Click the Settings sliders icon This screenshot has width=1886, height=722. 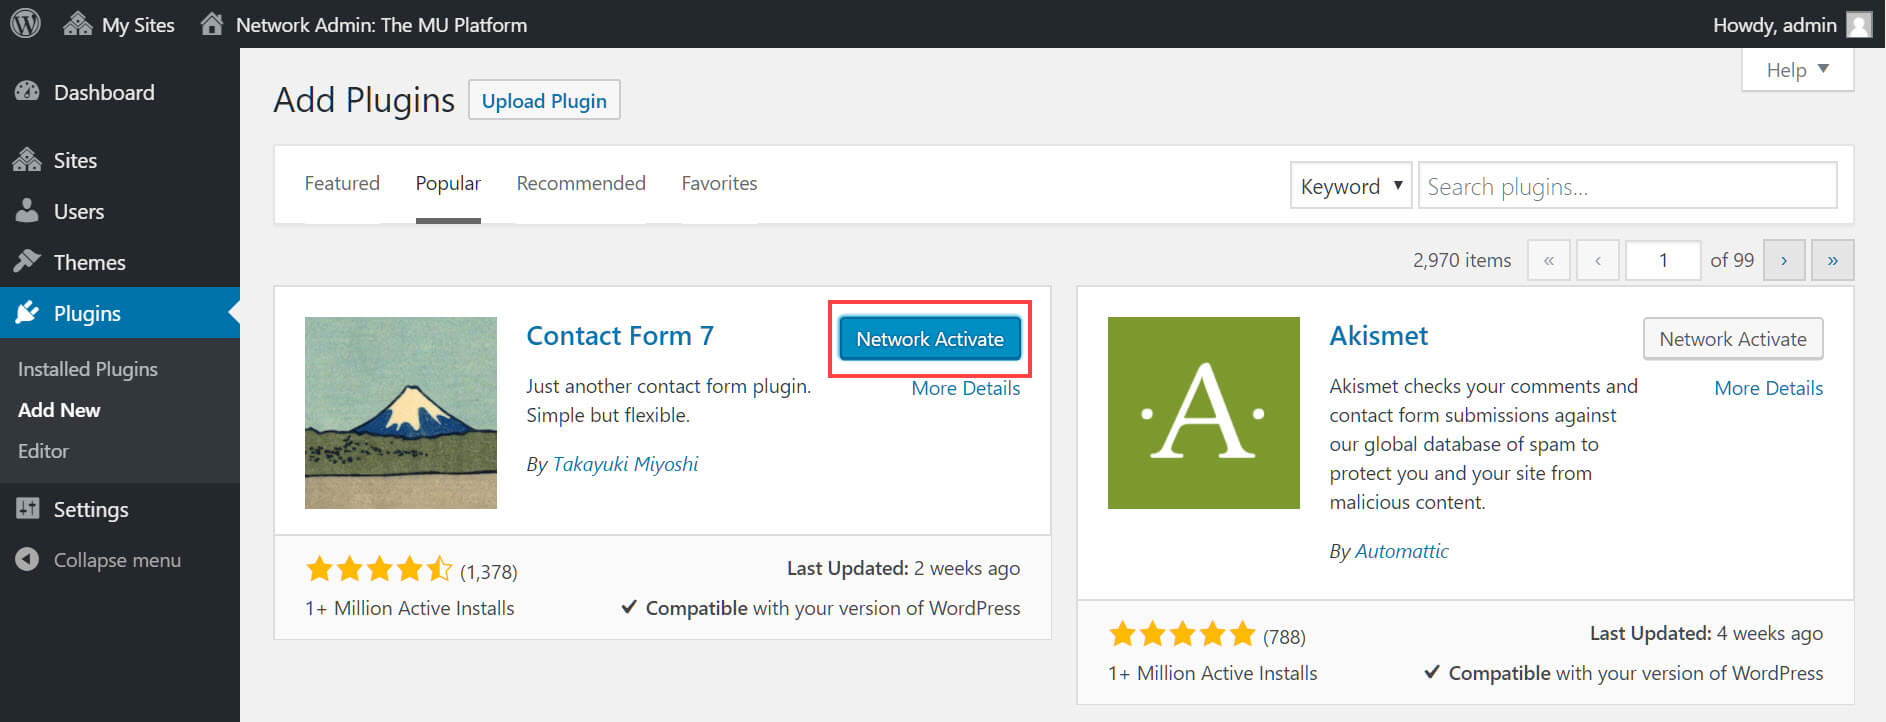pyautogui.click(x=27, y=508)
